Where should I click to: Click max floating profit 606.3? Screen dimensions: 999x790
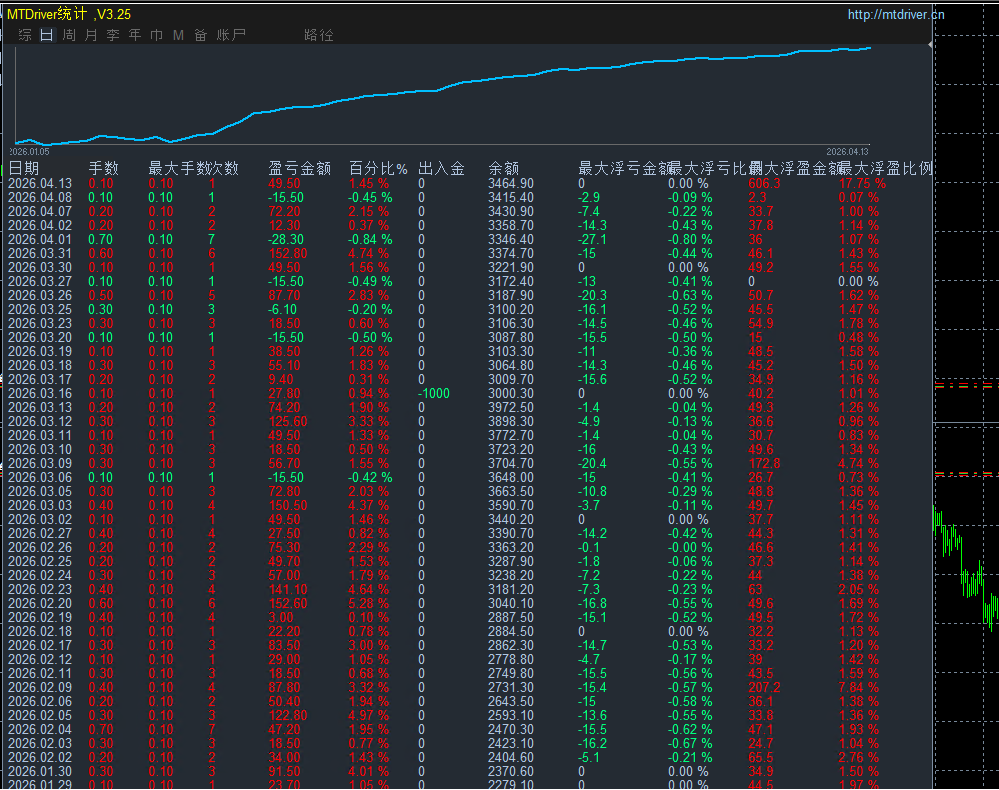pos(764,183)
